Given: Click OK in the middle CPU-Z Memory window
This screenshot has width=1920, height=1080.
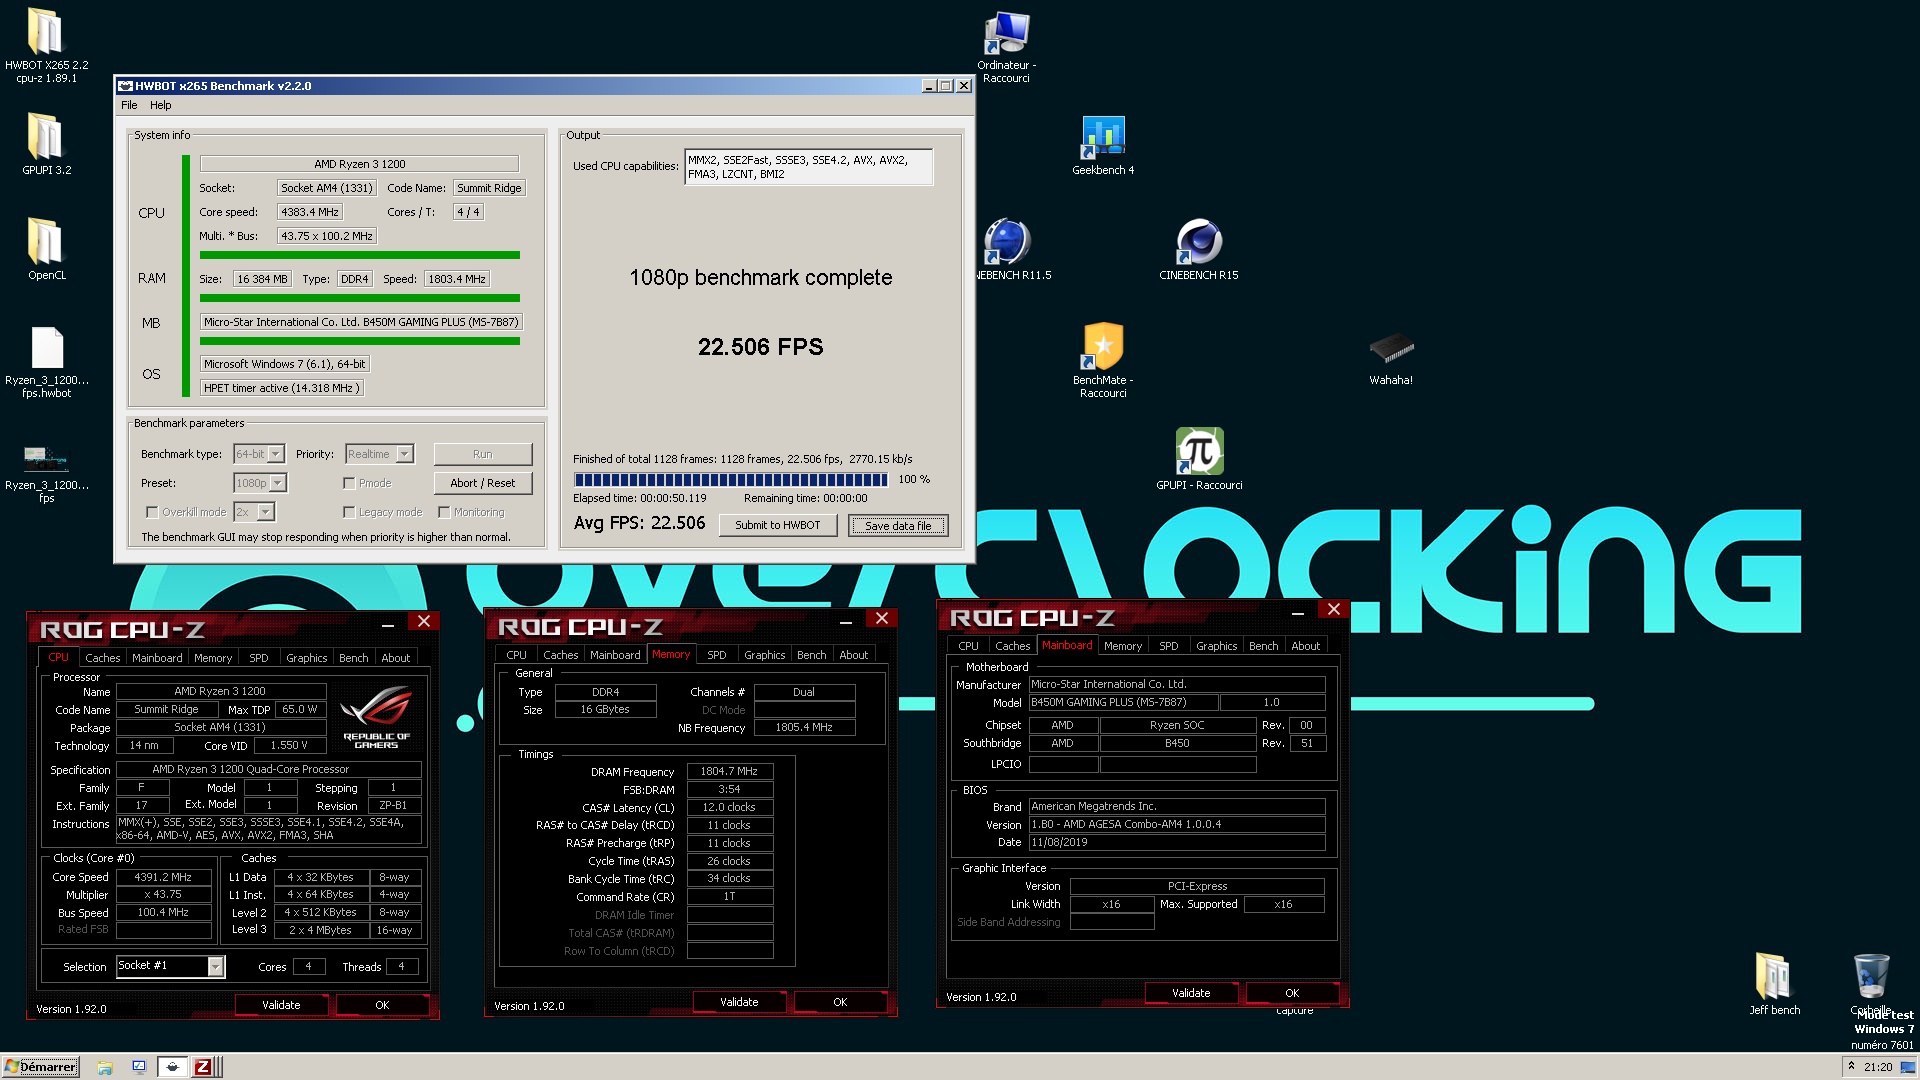Looking at the screenshot, I should point(840,1002).
